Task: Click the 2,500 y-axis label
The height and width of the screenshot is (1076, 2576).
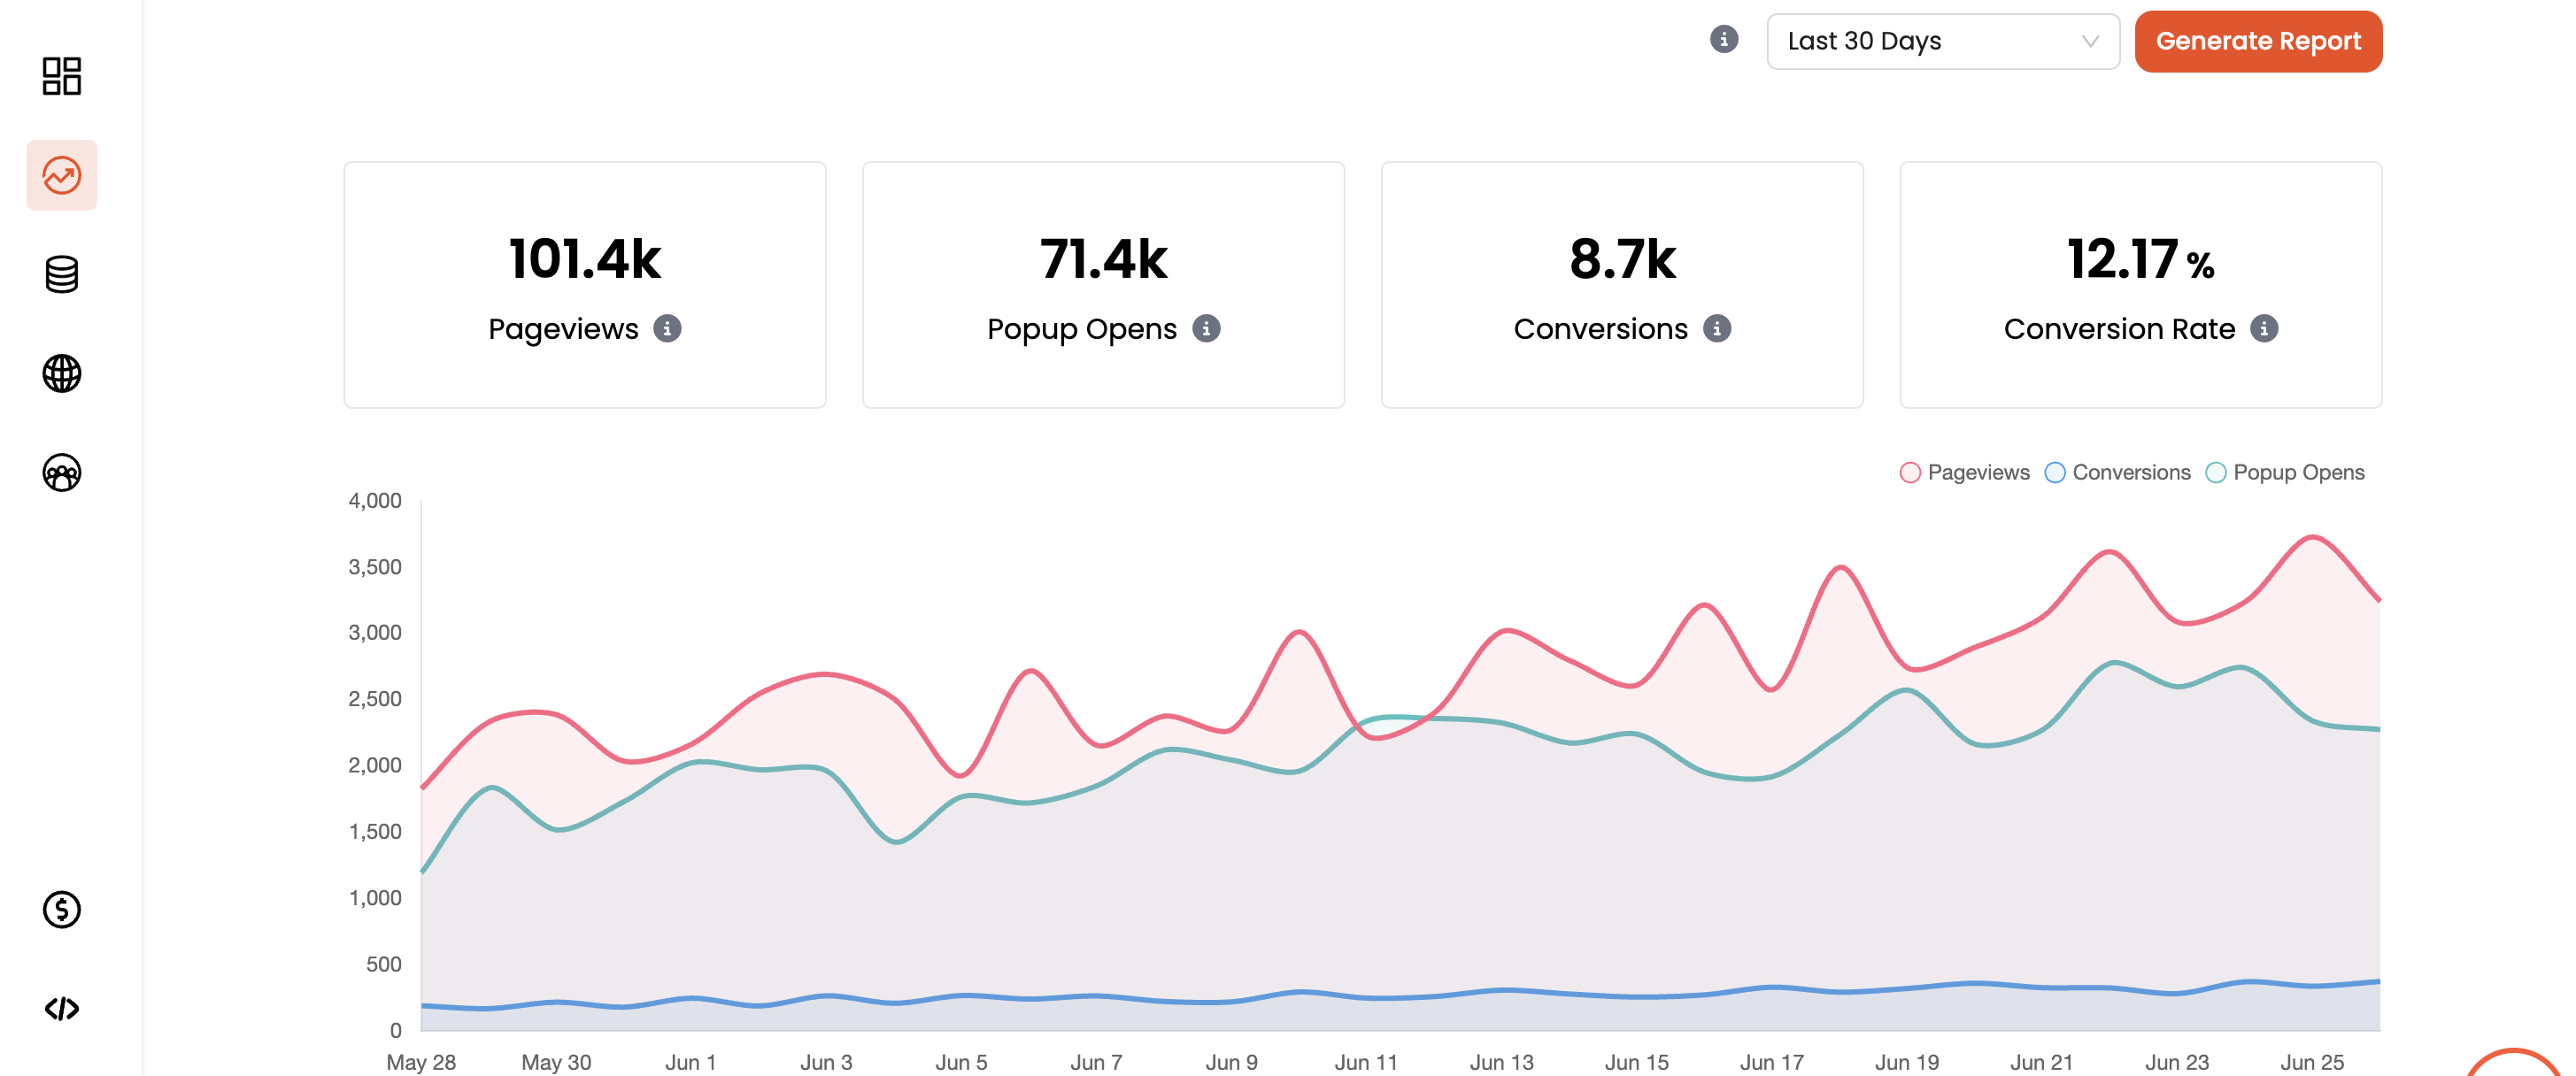Action: pyautogui.click(x=375, y=698)
